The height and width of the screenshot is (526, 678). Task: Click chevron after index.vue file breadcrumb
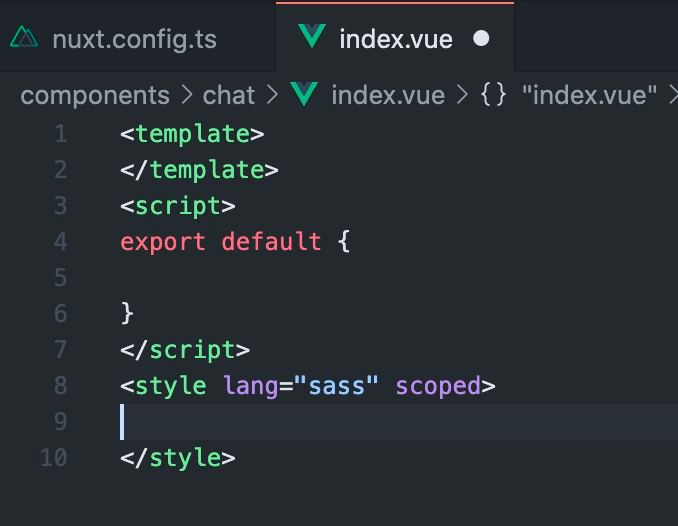coord(462,95)
